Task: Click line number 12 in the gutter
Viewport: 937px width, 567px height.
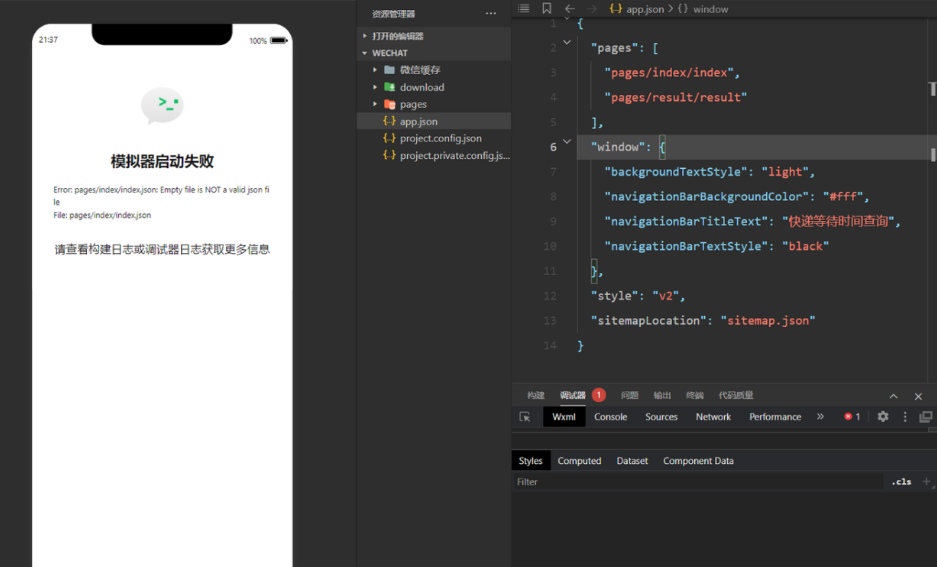Action: (550, 296)
